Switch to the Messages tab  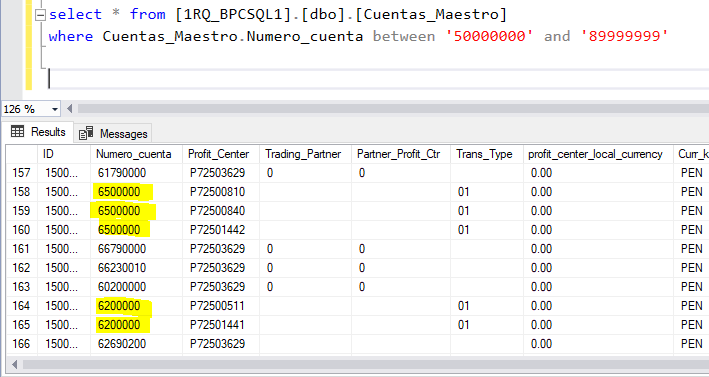point(113,133)
